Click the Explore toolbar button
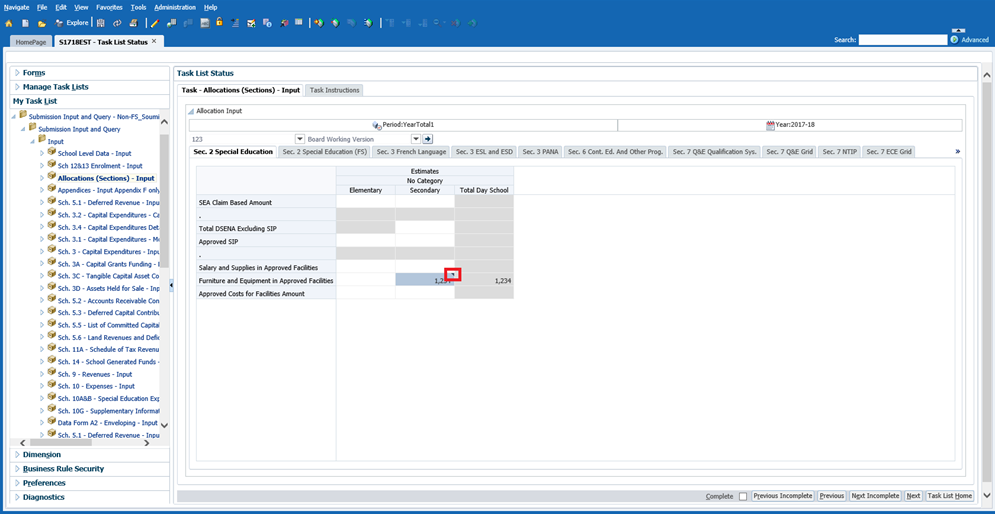 (71, 23)
